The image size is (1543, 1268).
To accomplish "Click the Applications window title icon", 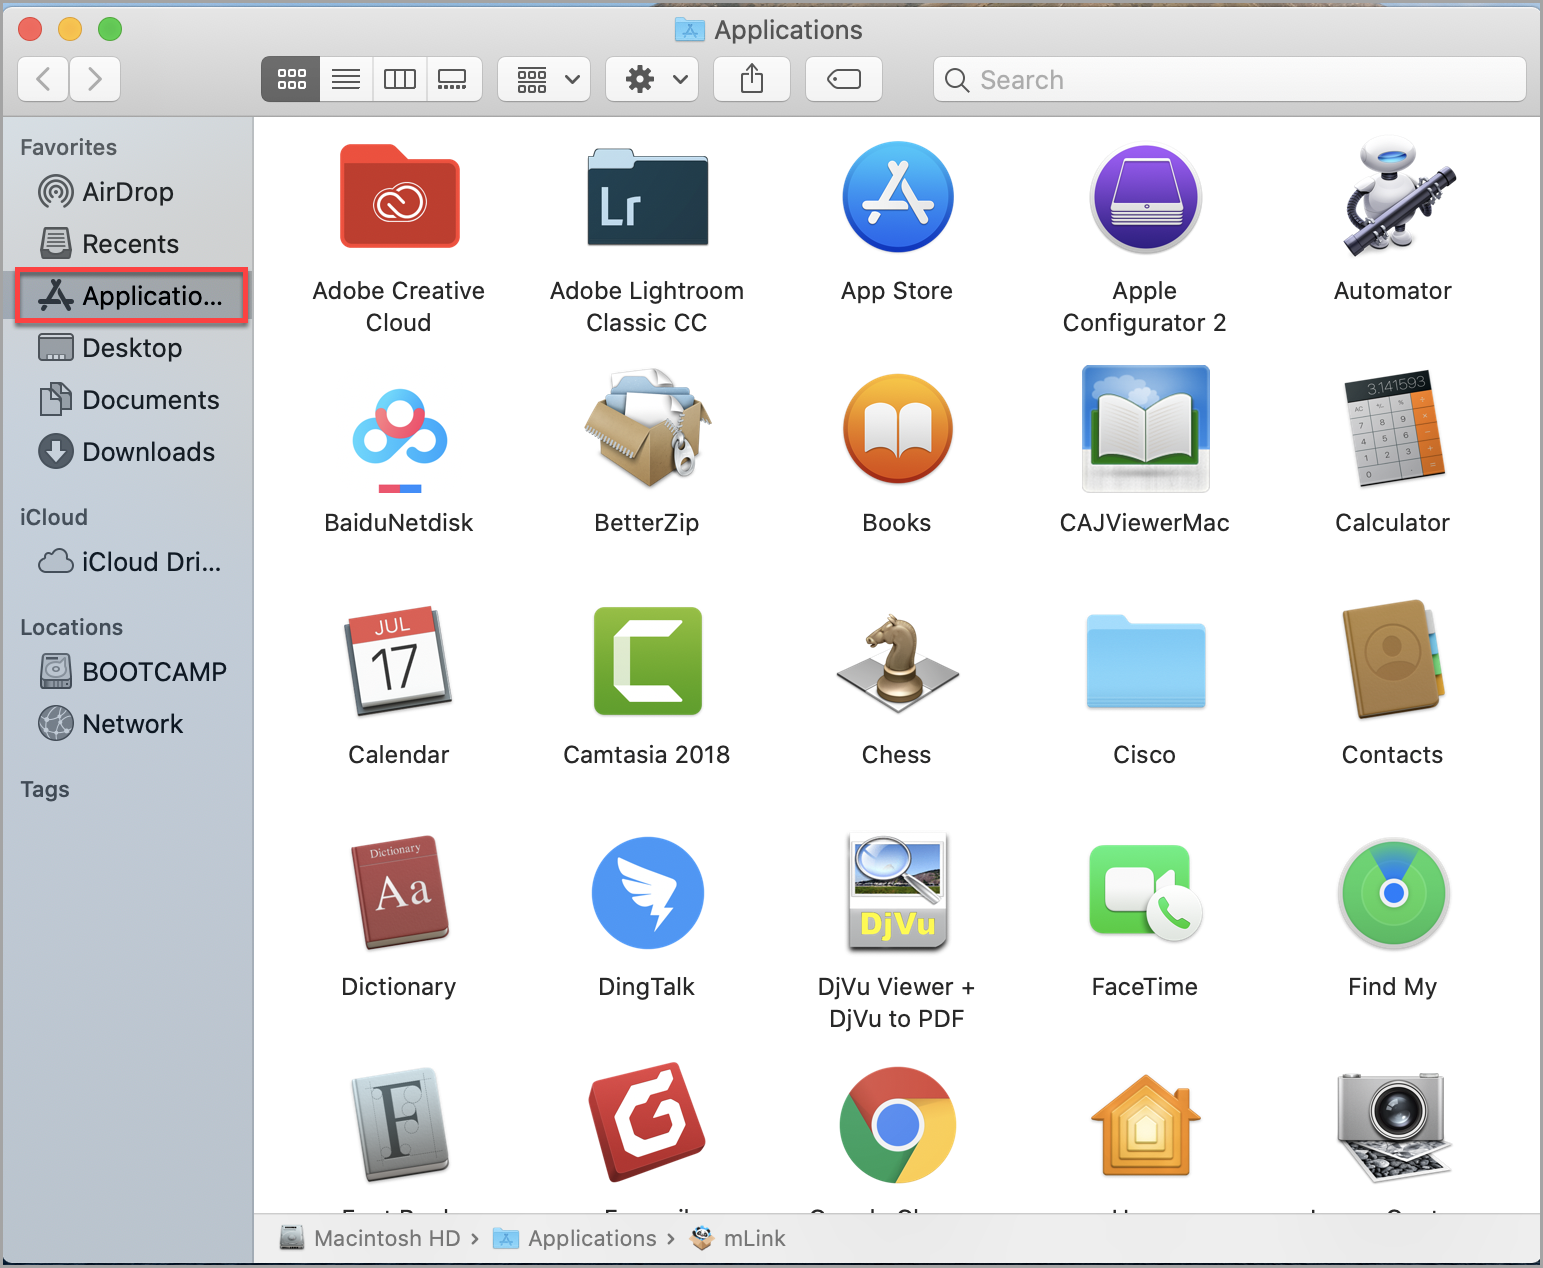I will [x=689, y=30].
